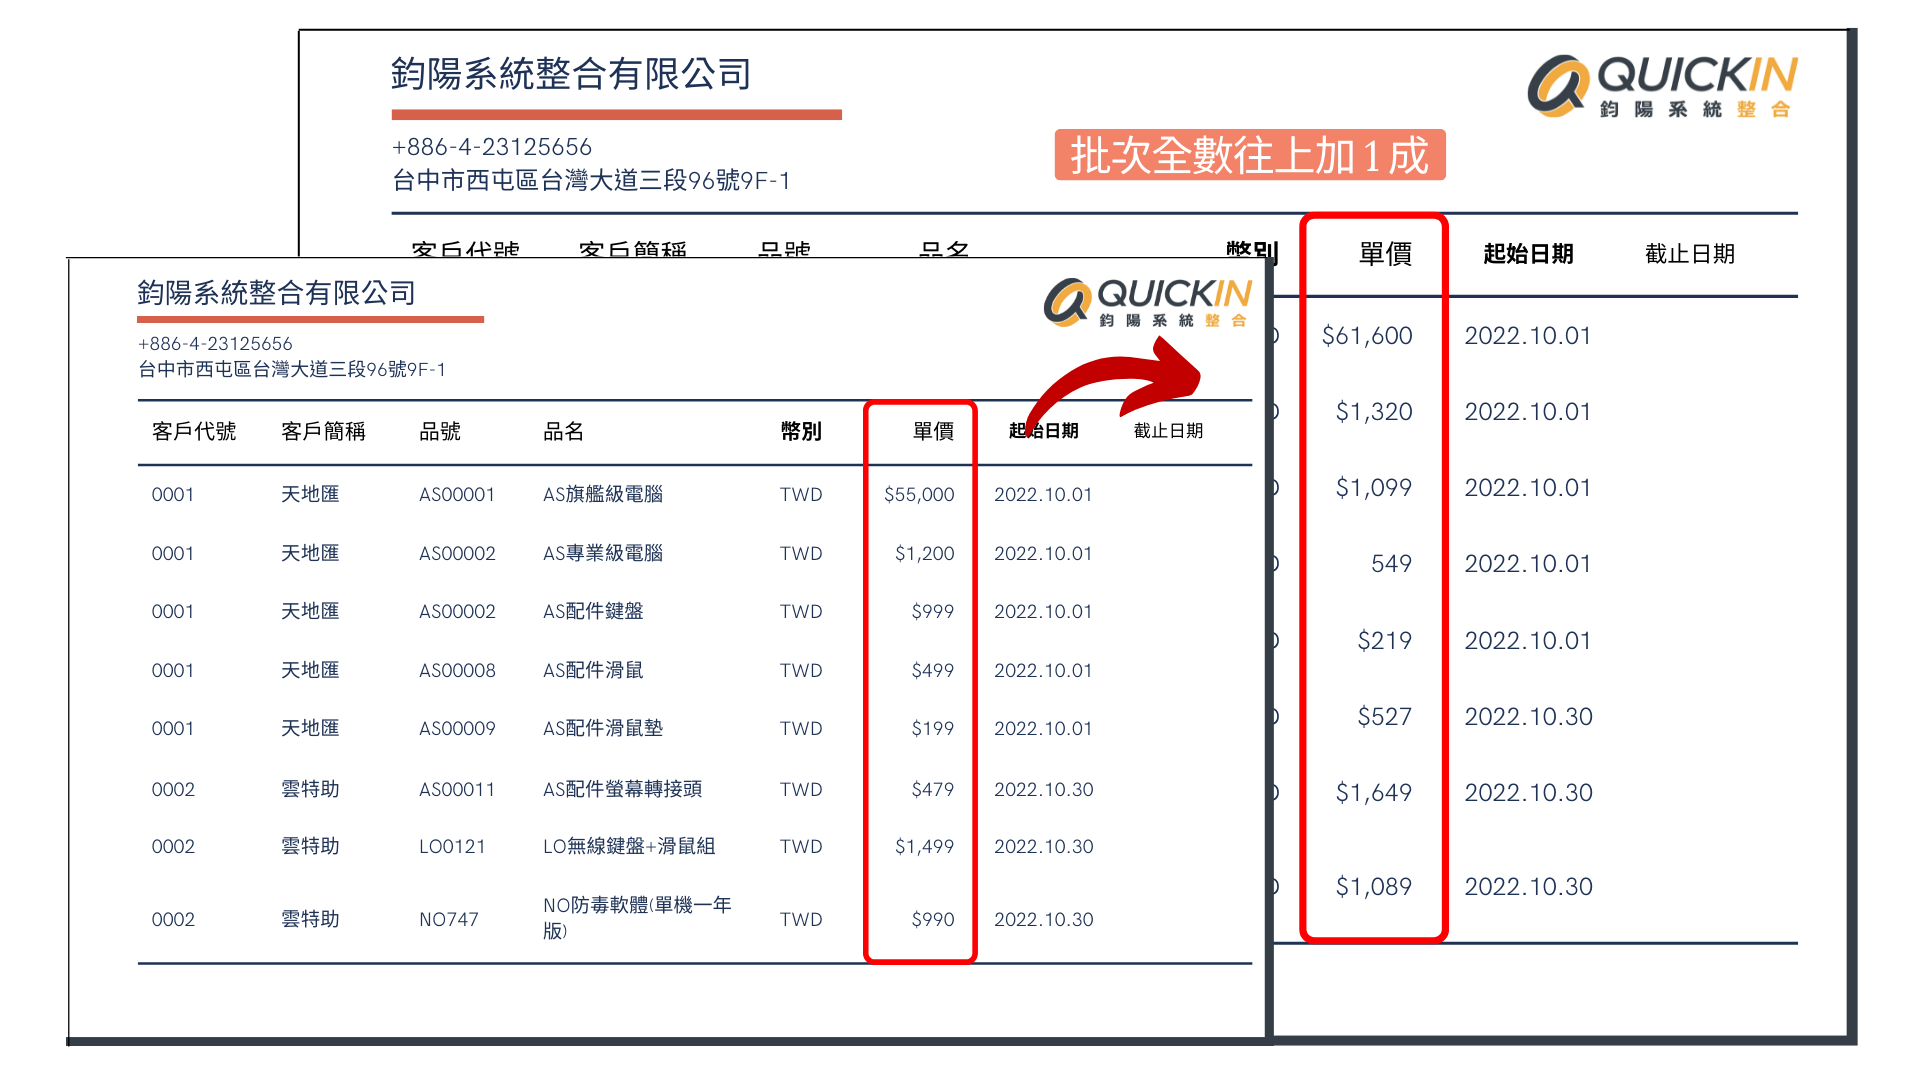The height and width of the screenshot is (1080, 1920).
Task: Click item code LO0121
Action: [x=452, y=846]
